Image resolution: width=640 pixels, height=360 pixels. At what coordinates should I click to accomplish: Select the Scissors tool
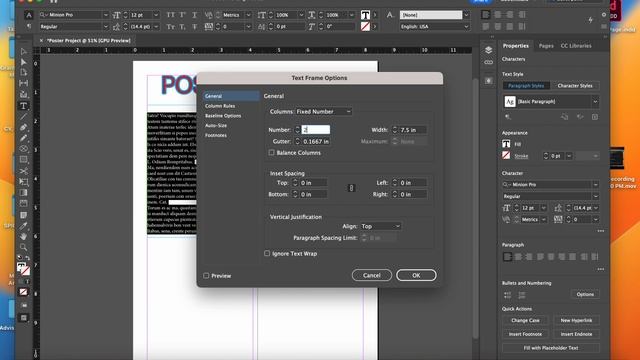coord(23,171)
